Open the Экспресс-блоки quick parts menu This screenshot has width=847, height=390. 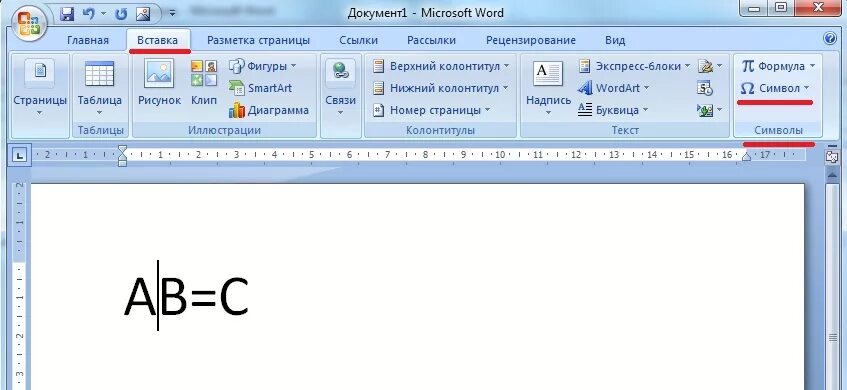[634, 66]
